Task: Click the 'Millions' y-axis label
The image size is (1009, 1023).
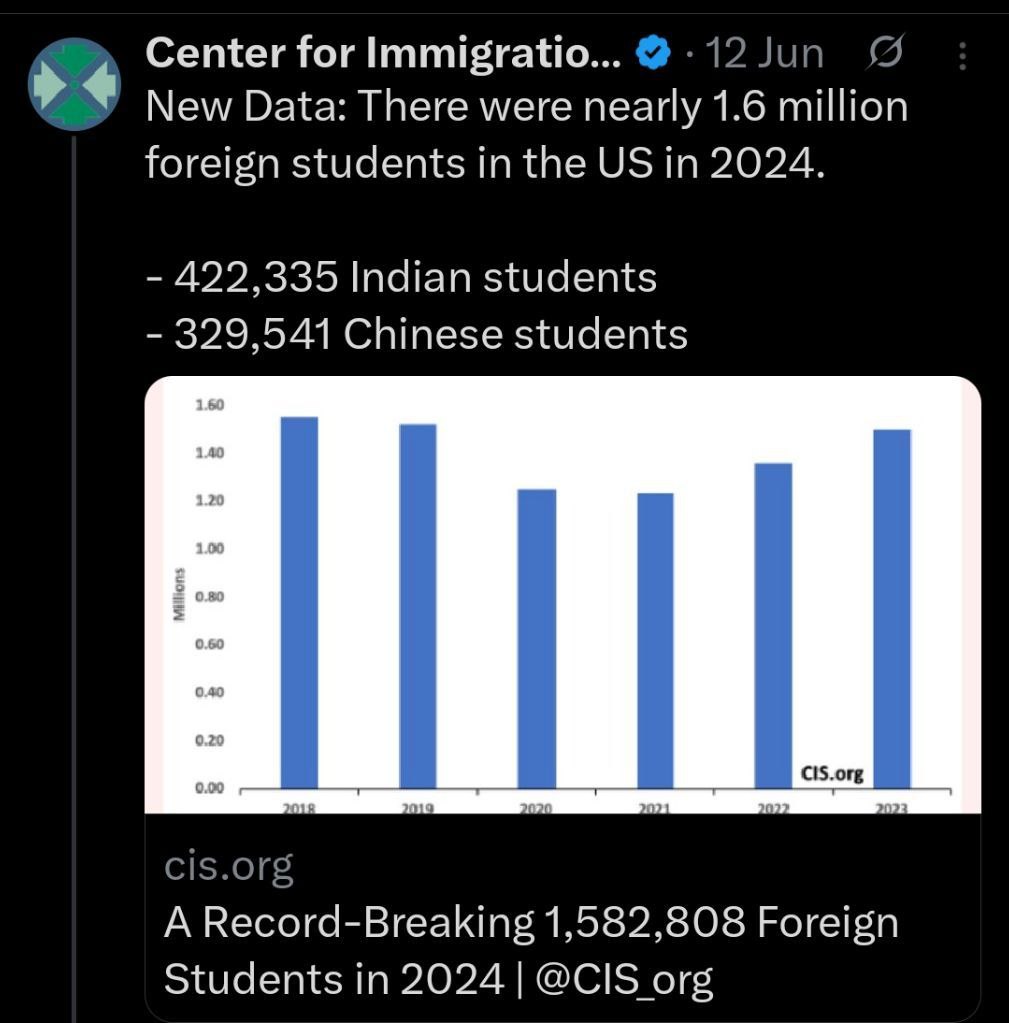Action: [x=178, y=594]
